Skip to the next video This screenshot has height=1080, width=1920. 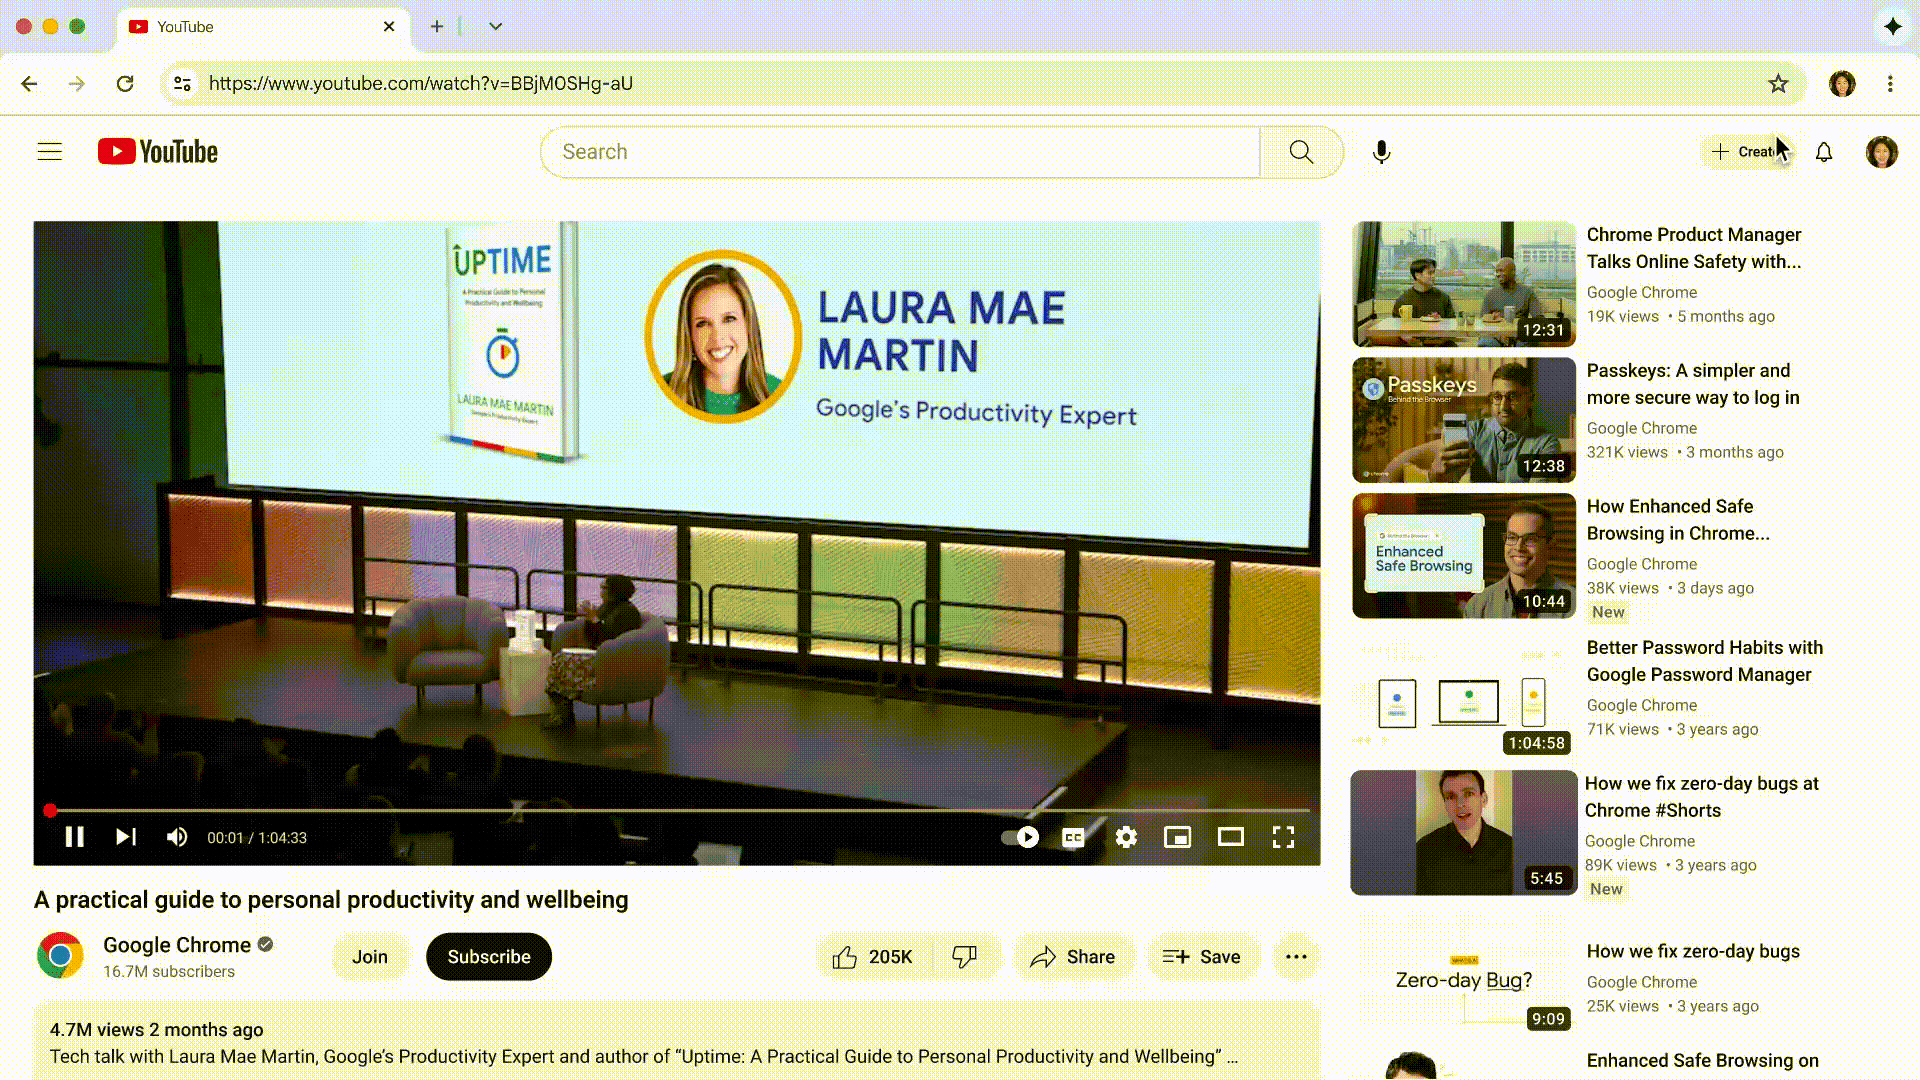(x=125, y=837)
